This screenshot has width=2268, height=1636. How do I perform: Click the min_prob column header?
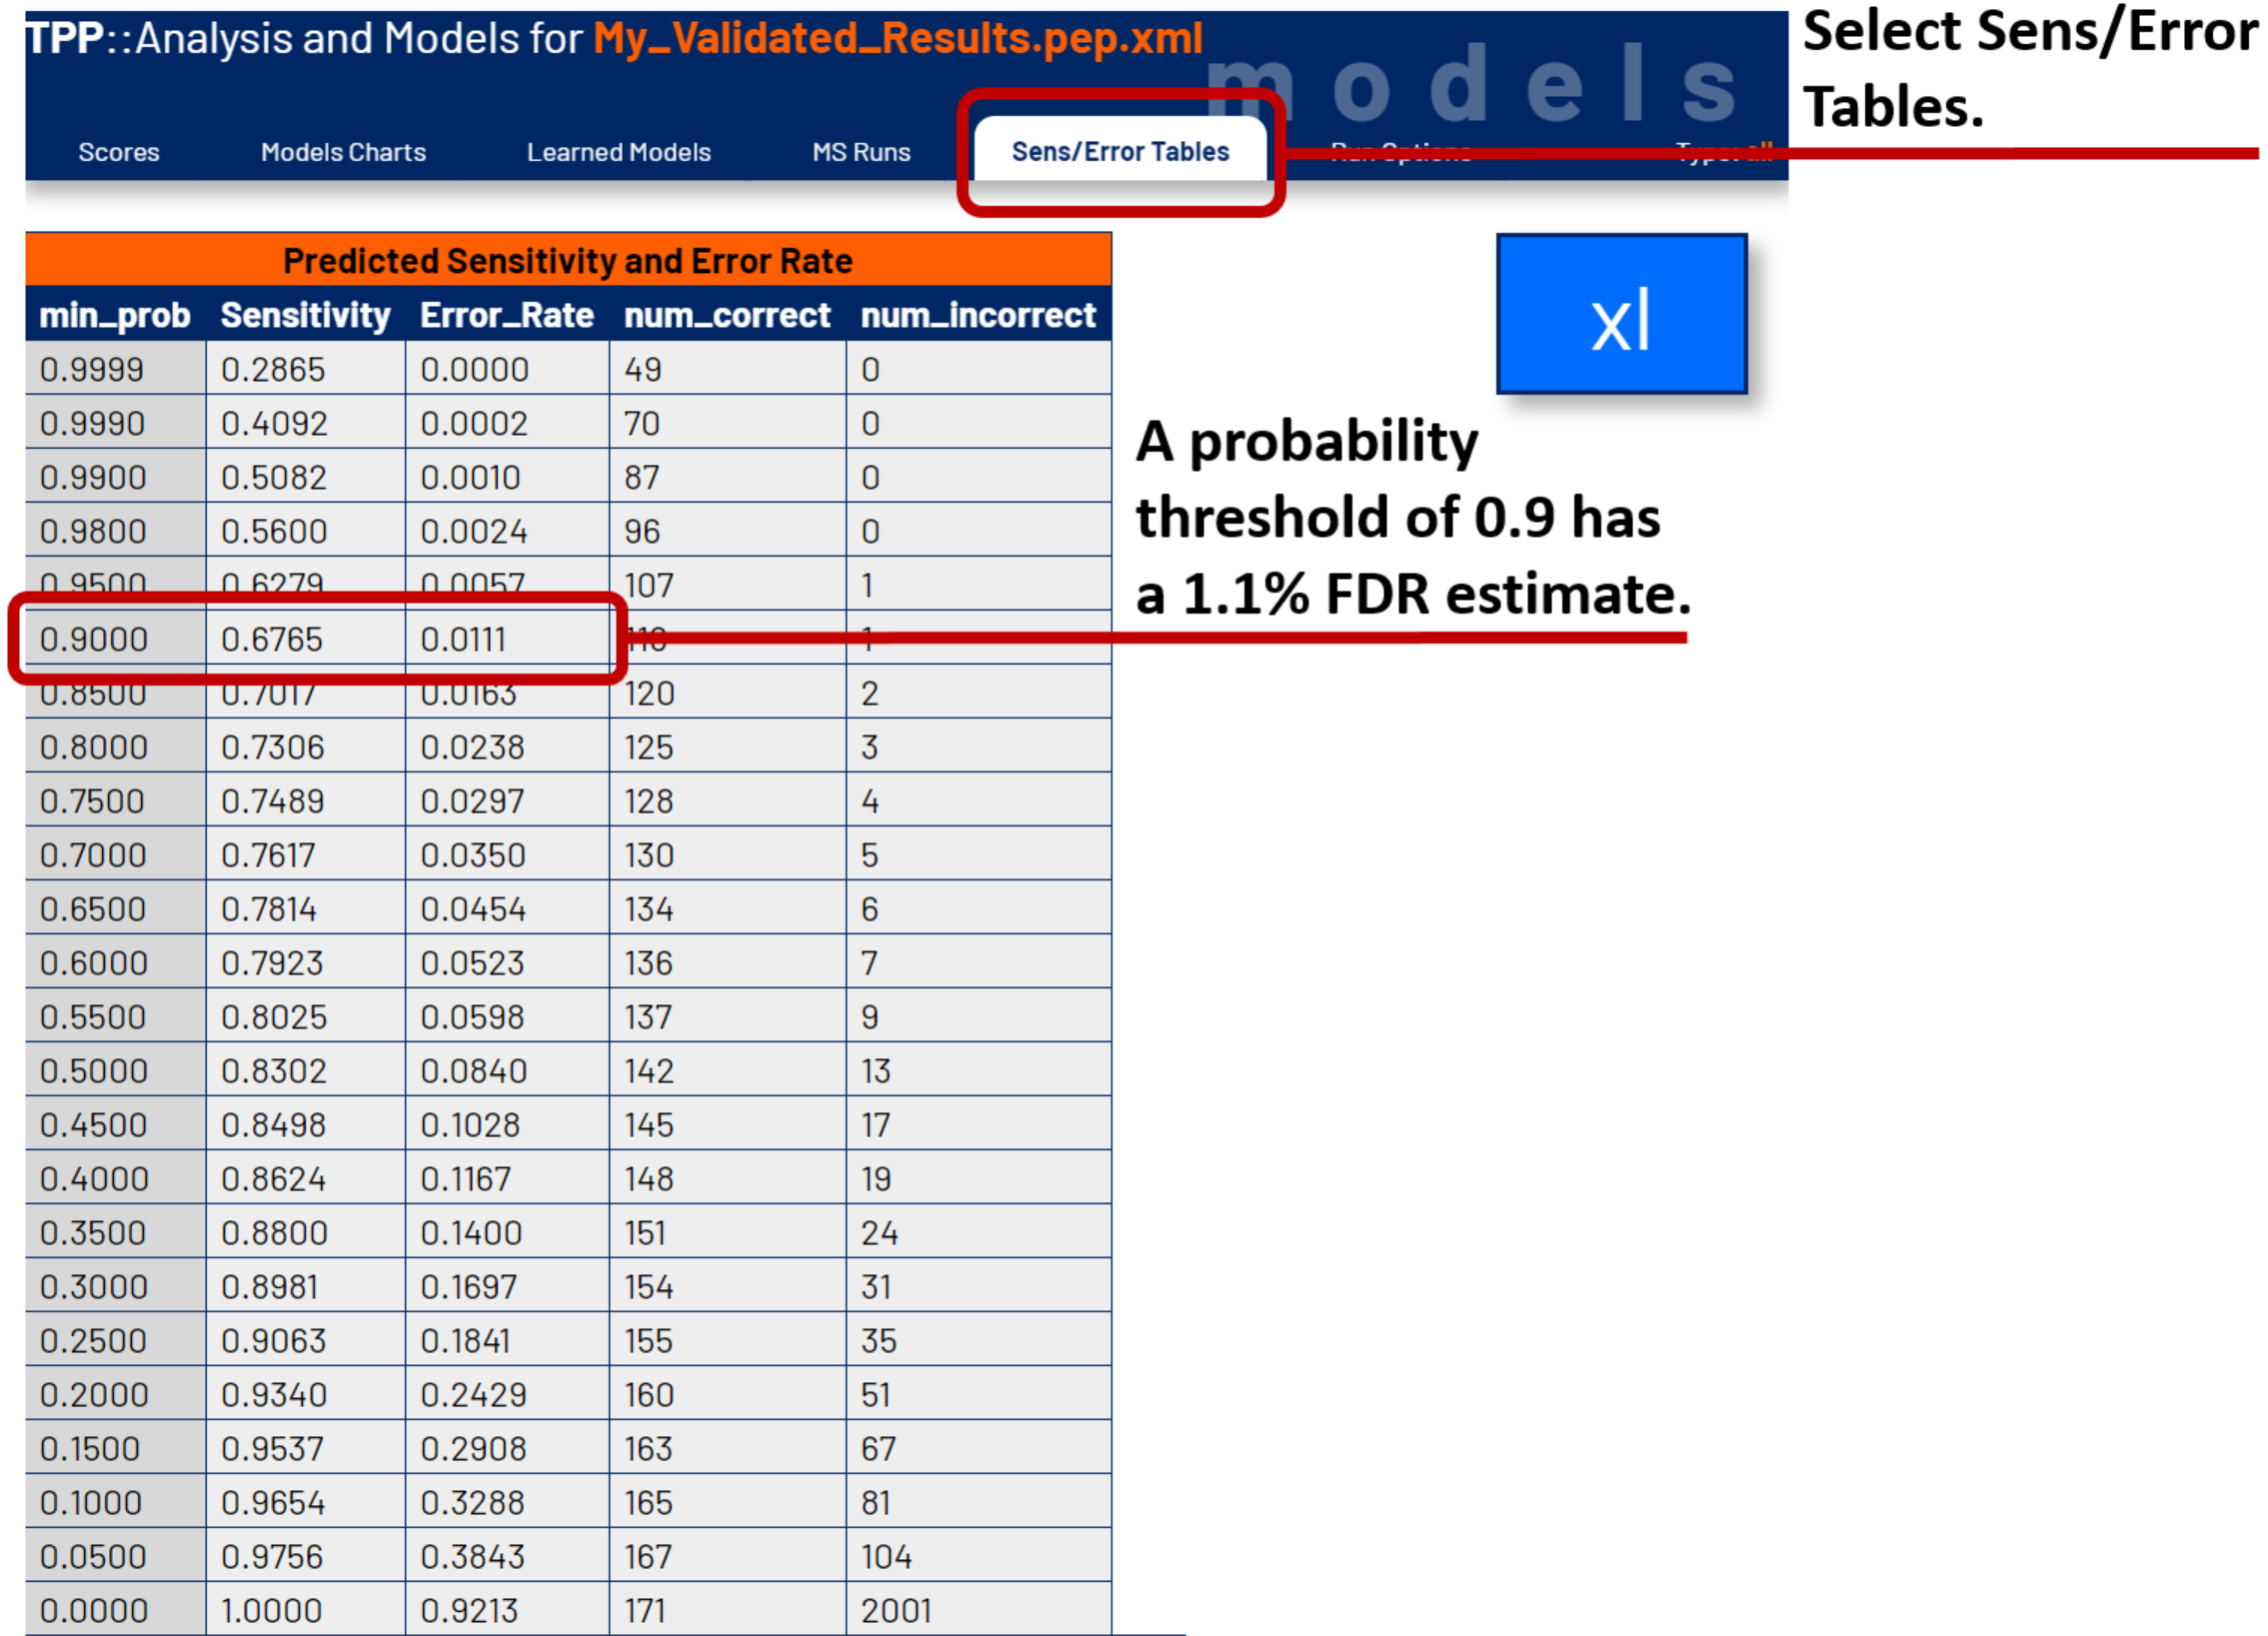click(x=114, y=315)
